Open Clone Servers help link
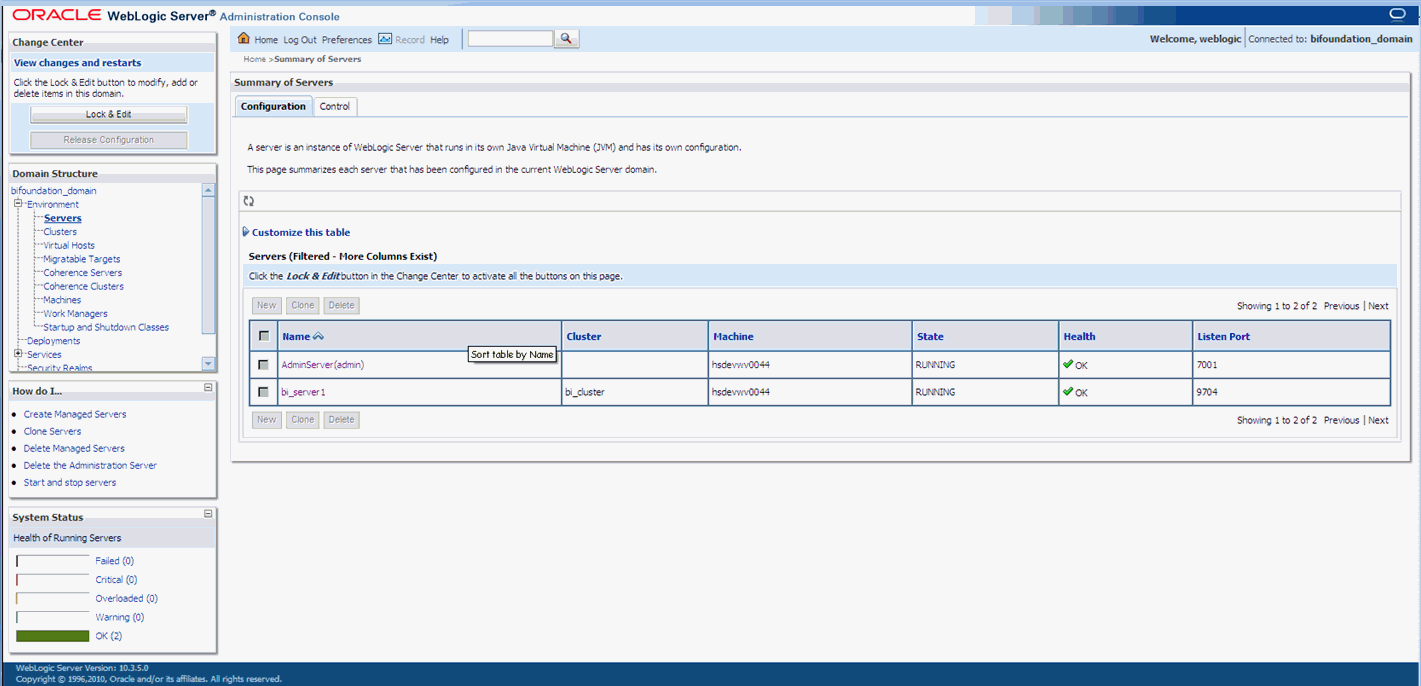 point(52,431)
